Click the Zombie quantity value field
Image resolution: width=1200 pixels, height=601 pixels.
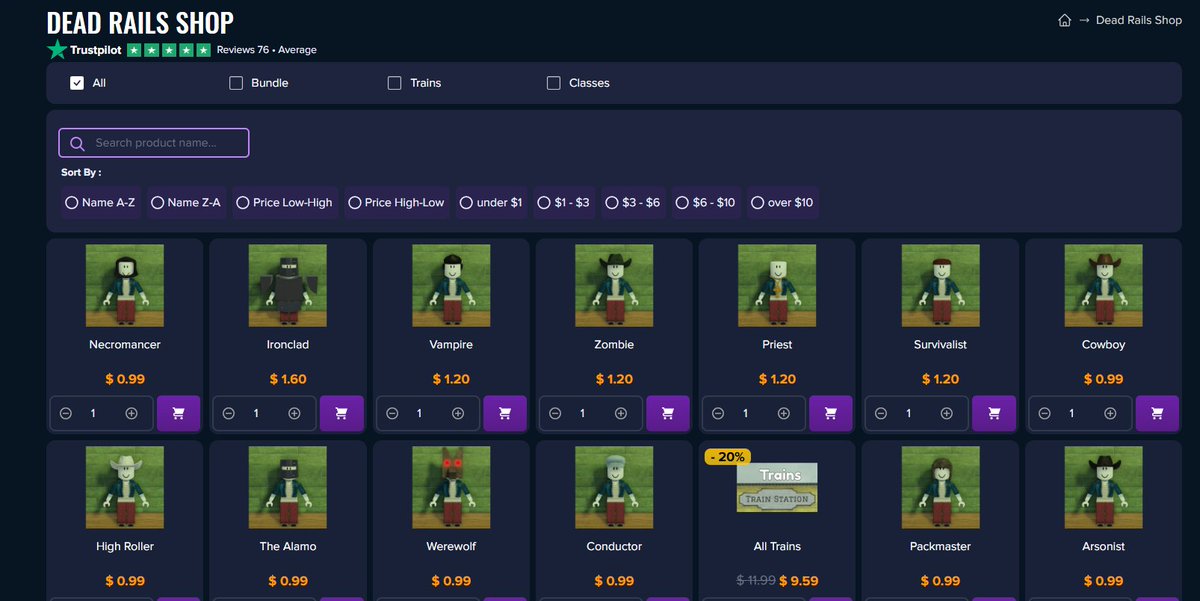[583, 413]
